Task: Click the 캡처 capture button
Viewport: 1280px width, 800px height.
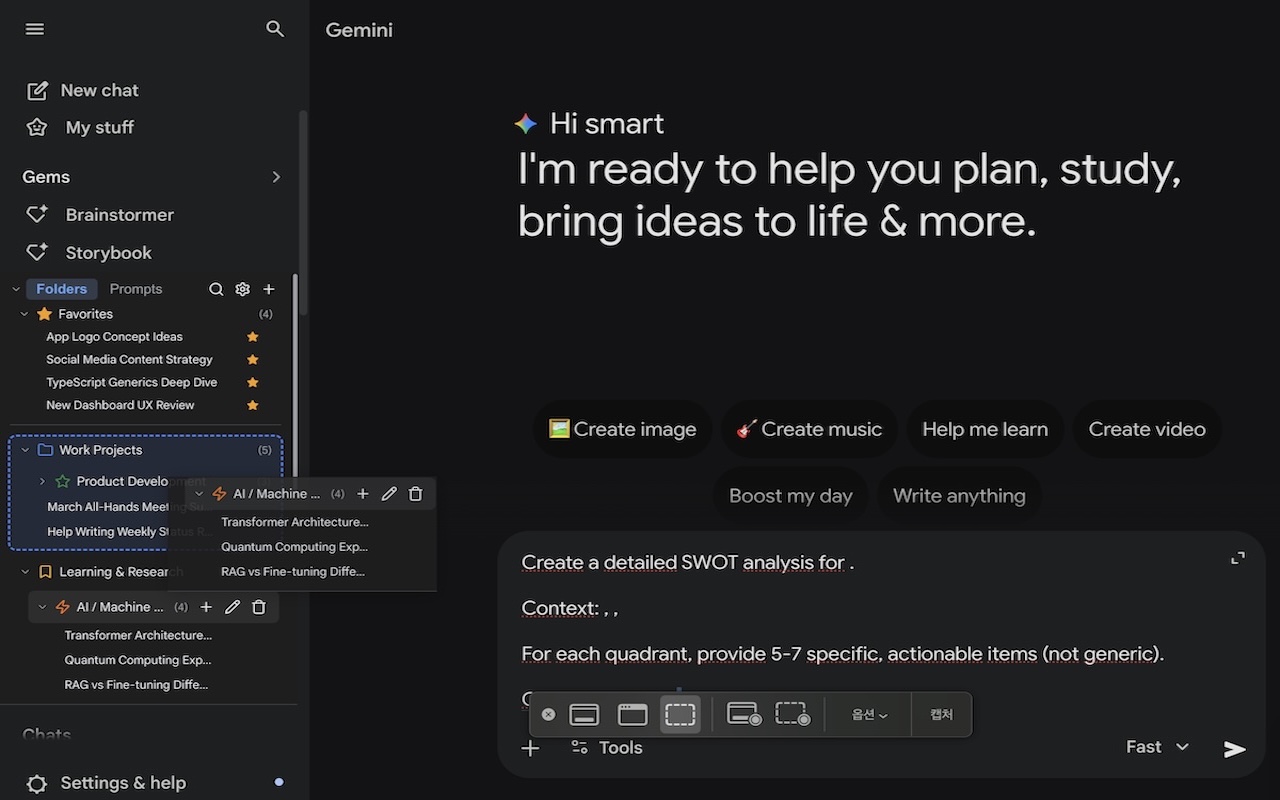Action: [x=941, y=714]
